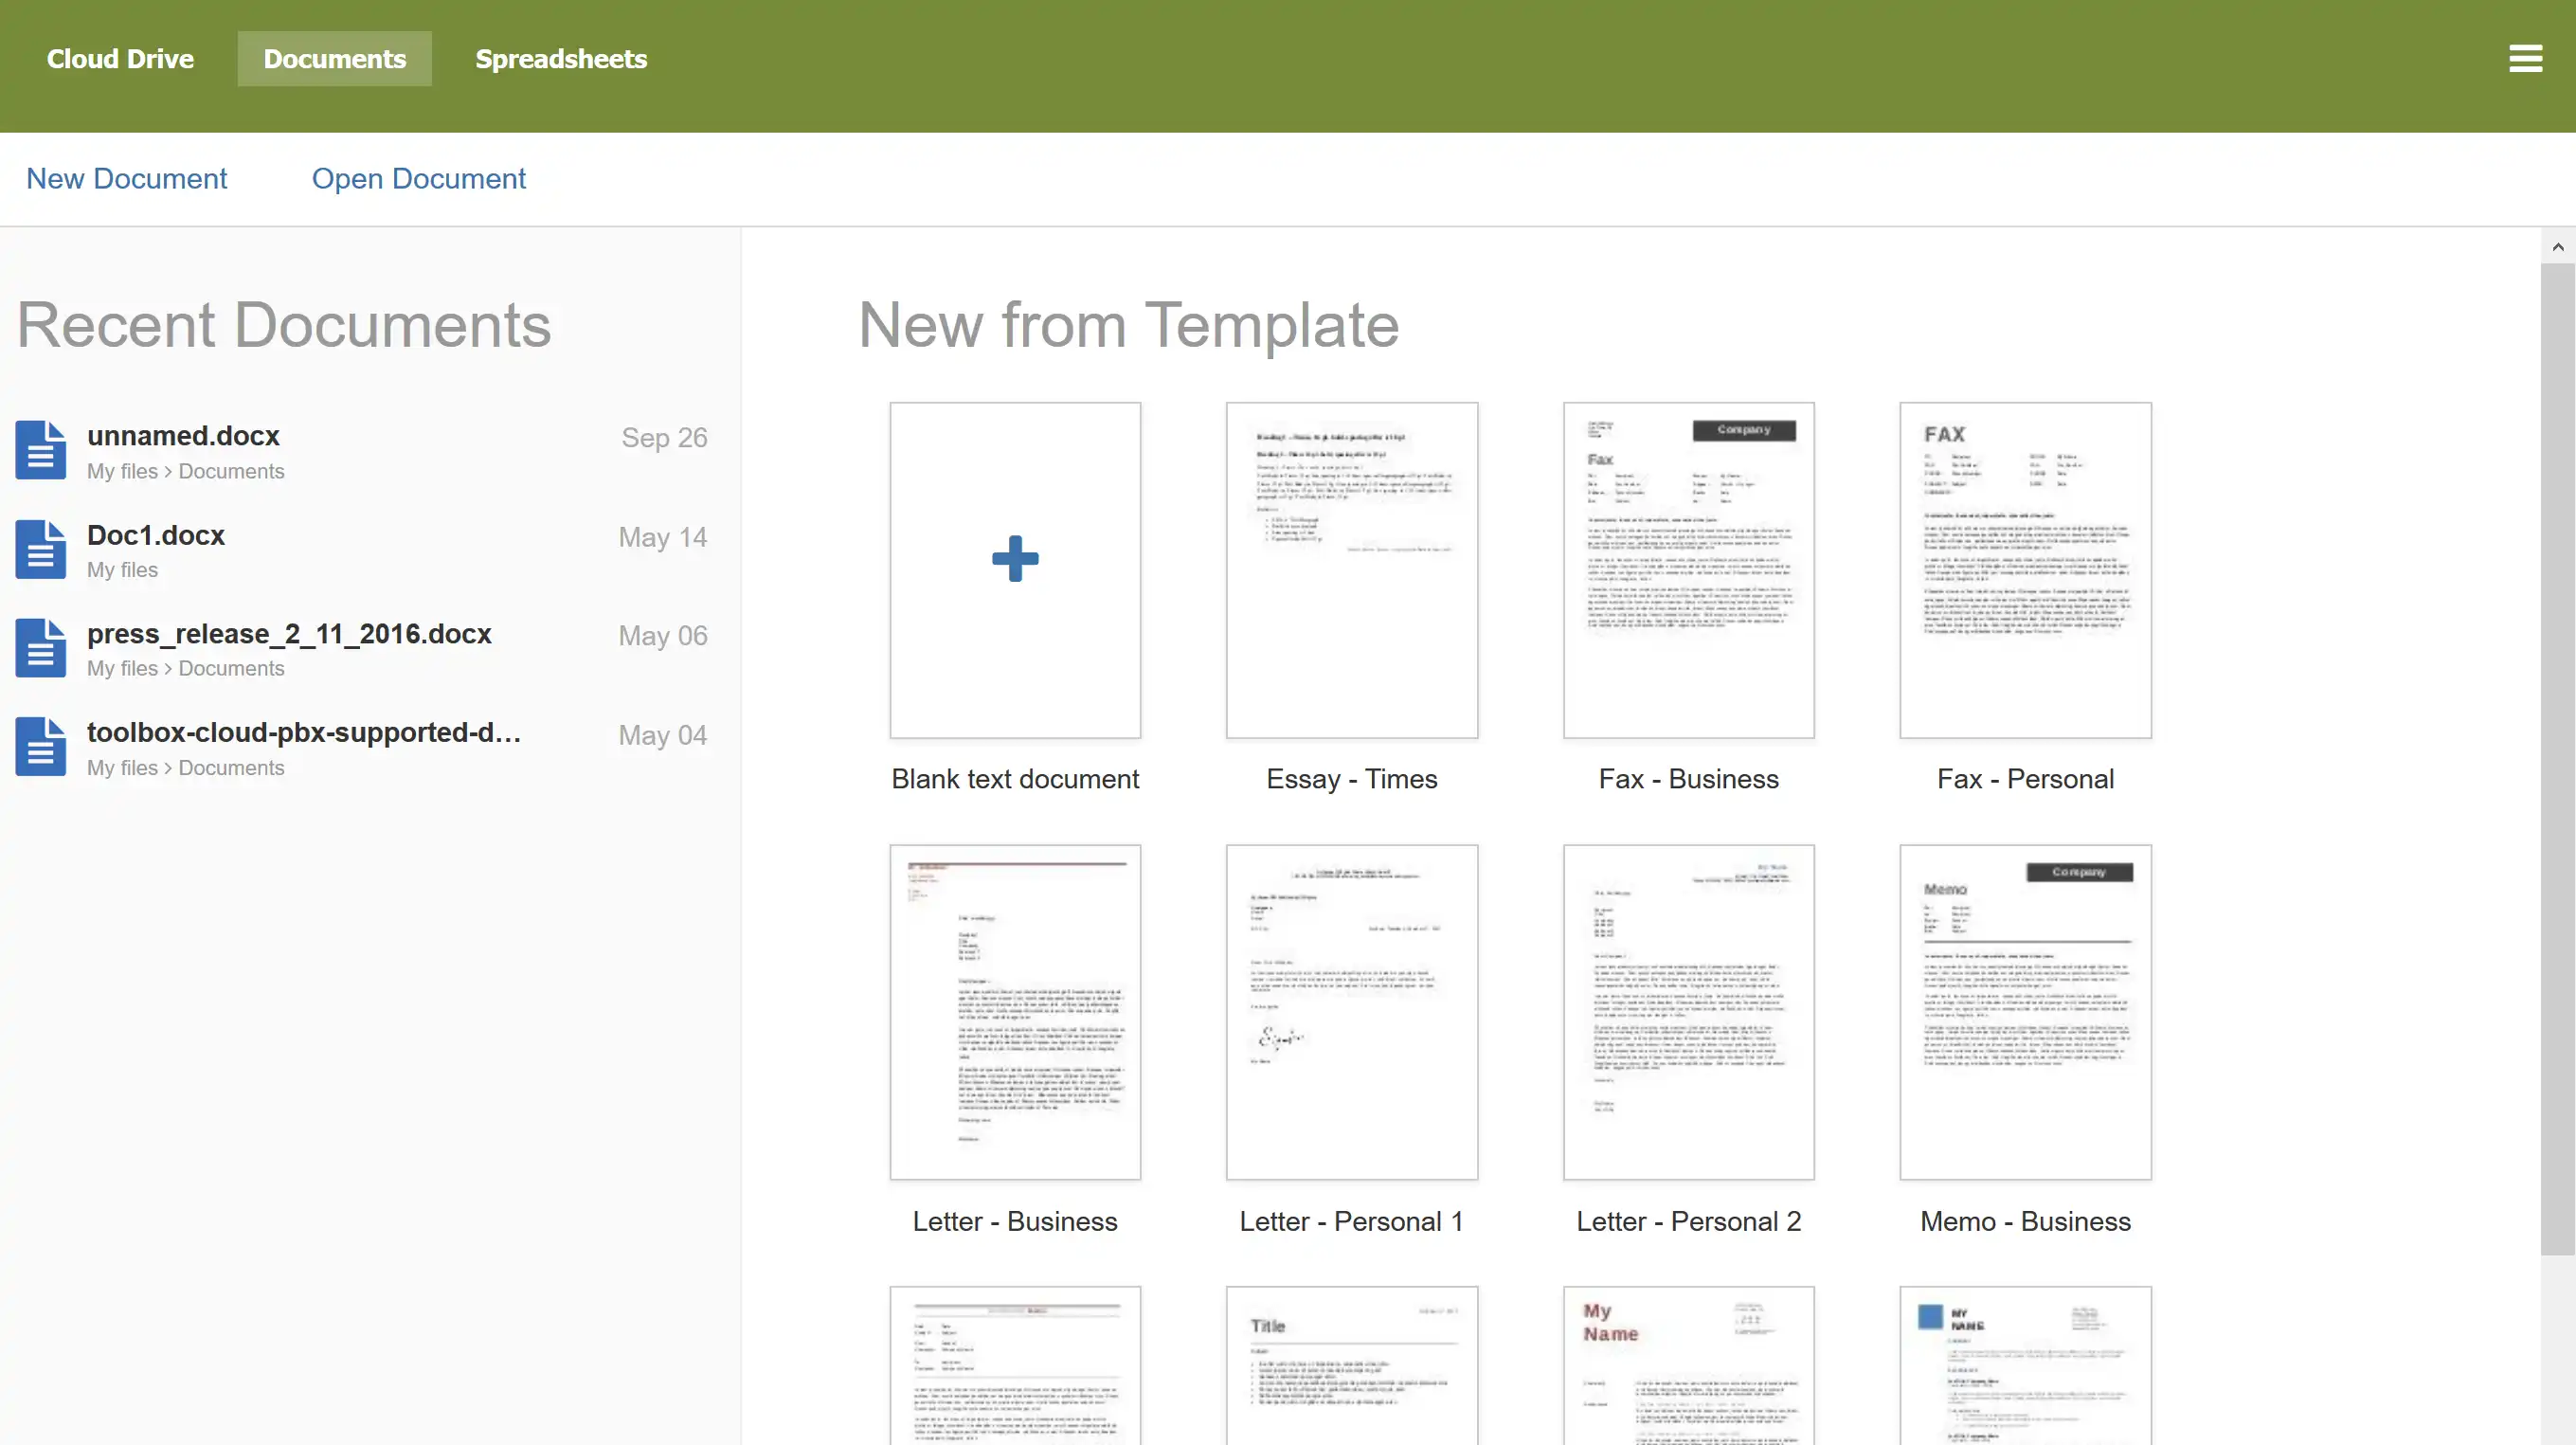2576x1445 pixels.
Task: Open toolbox-cloud-pbx-supported-d file
Action: [304, 732]
